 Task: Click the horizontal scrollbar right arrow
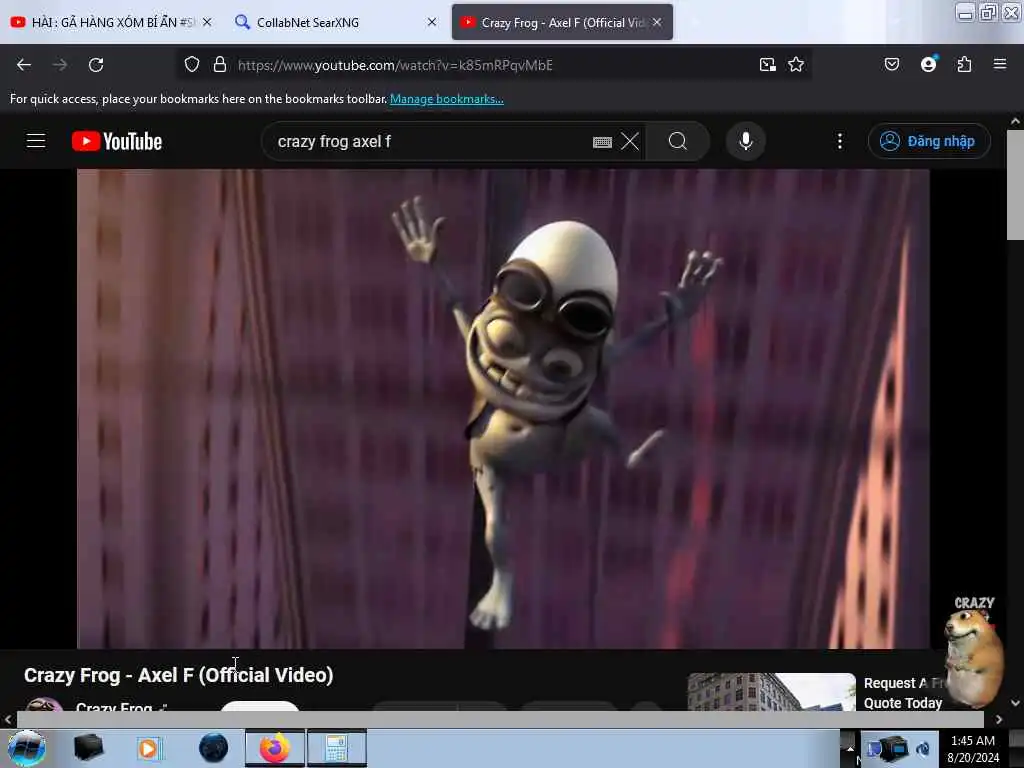(999, 719)
